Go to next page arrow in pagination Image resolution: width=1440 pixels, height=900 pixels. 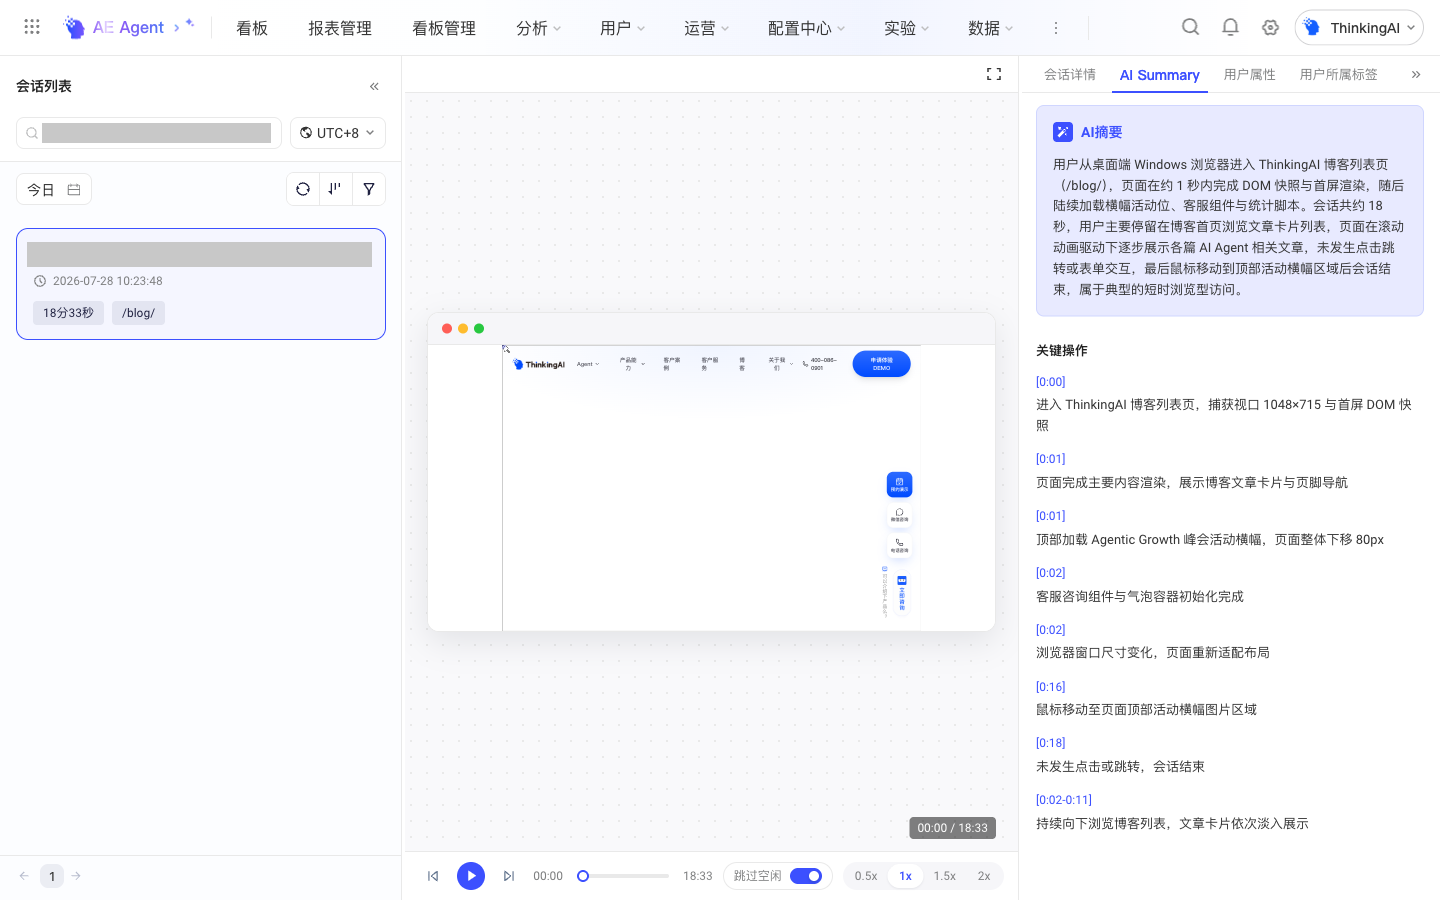pos(76,876)
